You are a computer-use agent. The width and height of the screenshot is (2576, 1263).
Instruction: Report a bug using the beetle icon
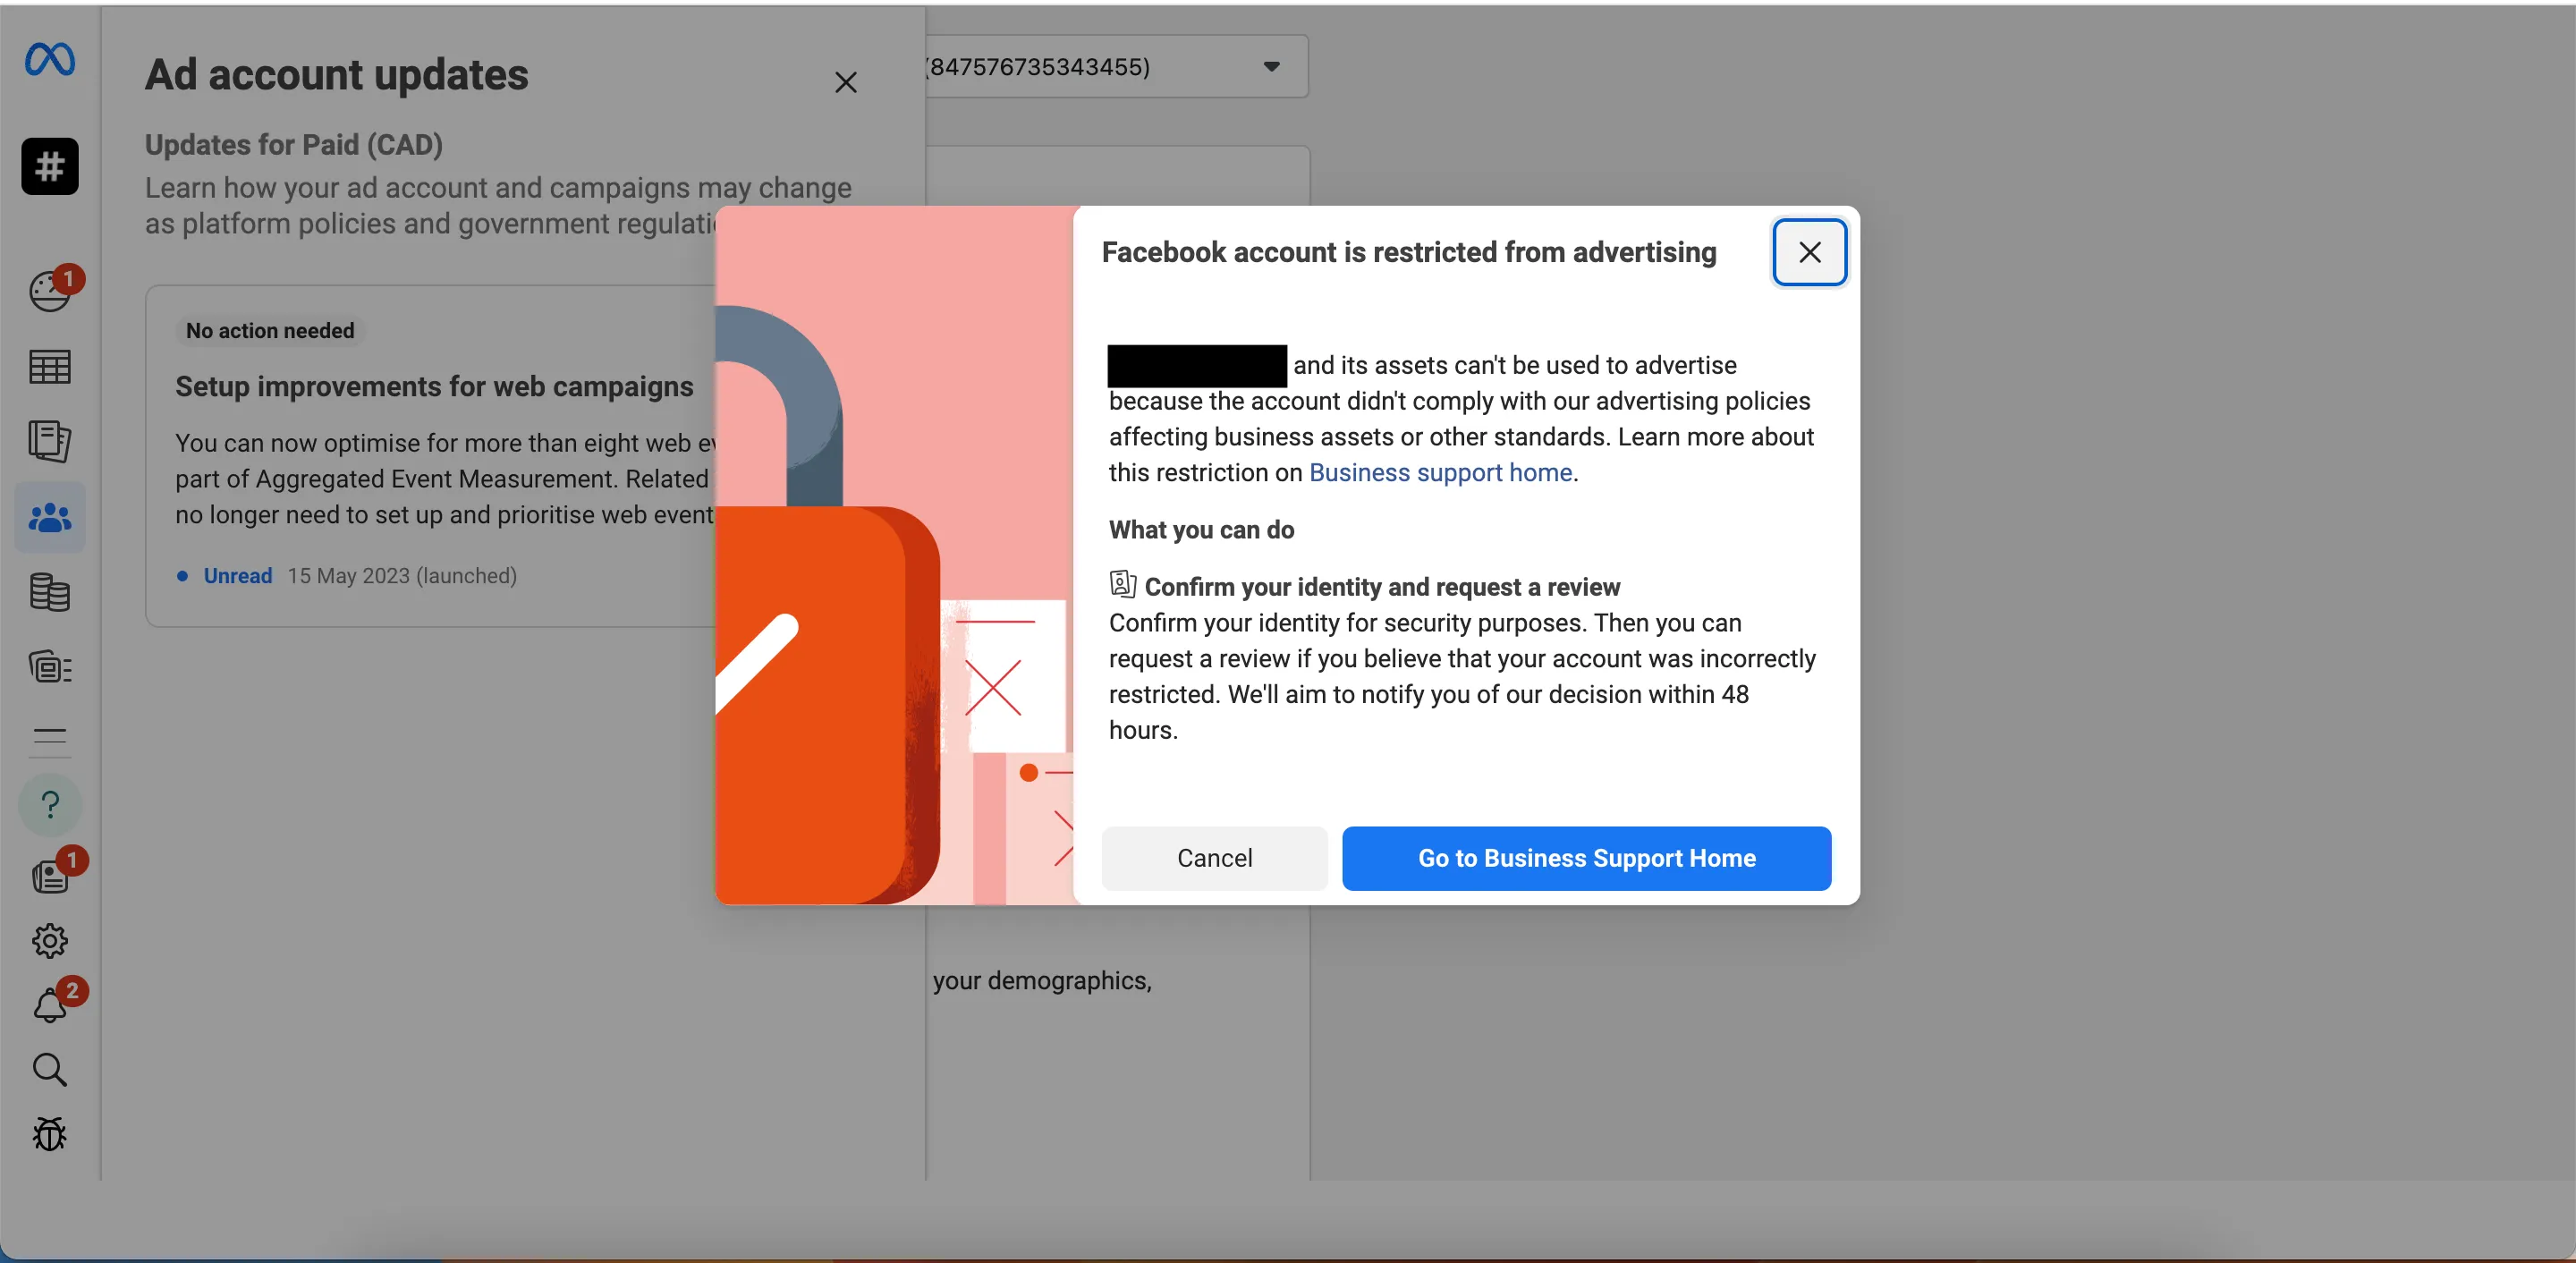(x=49, y=1135)
